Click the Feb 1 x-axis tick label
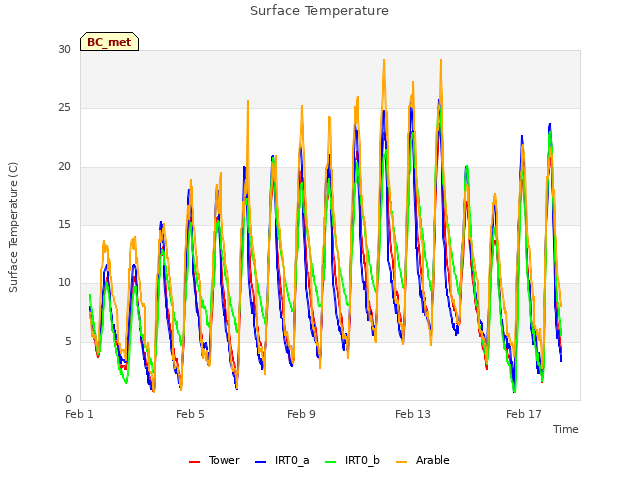Viewport: 640px width, 480px height. tap(79, 414)
